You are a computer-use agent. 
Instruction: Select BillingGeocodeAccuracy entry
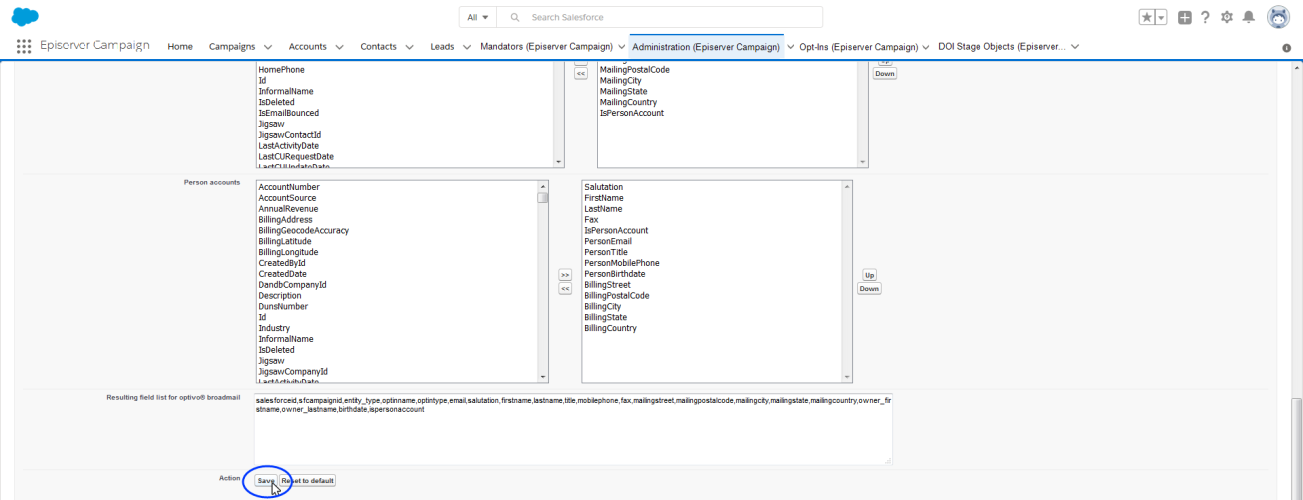[303, 231]
